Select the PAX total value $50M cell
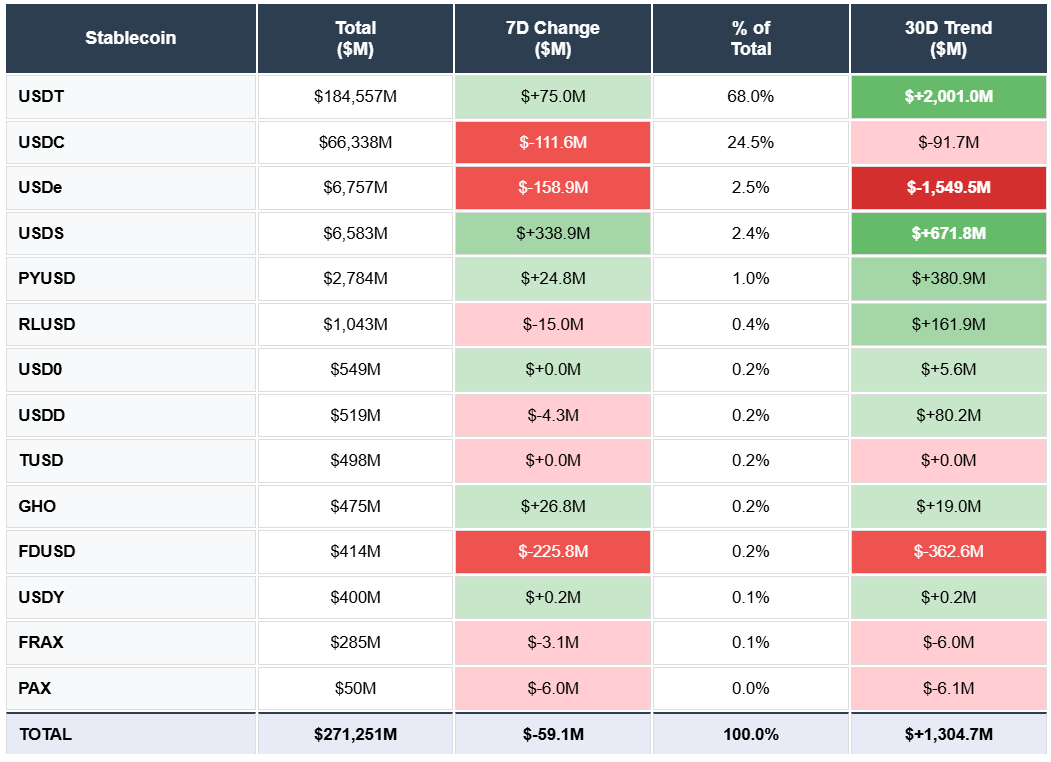Viewport: 1051px width, 762px height. pyautogui.click(x=355, y=688)
